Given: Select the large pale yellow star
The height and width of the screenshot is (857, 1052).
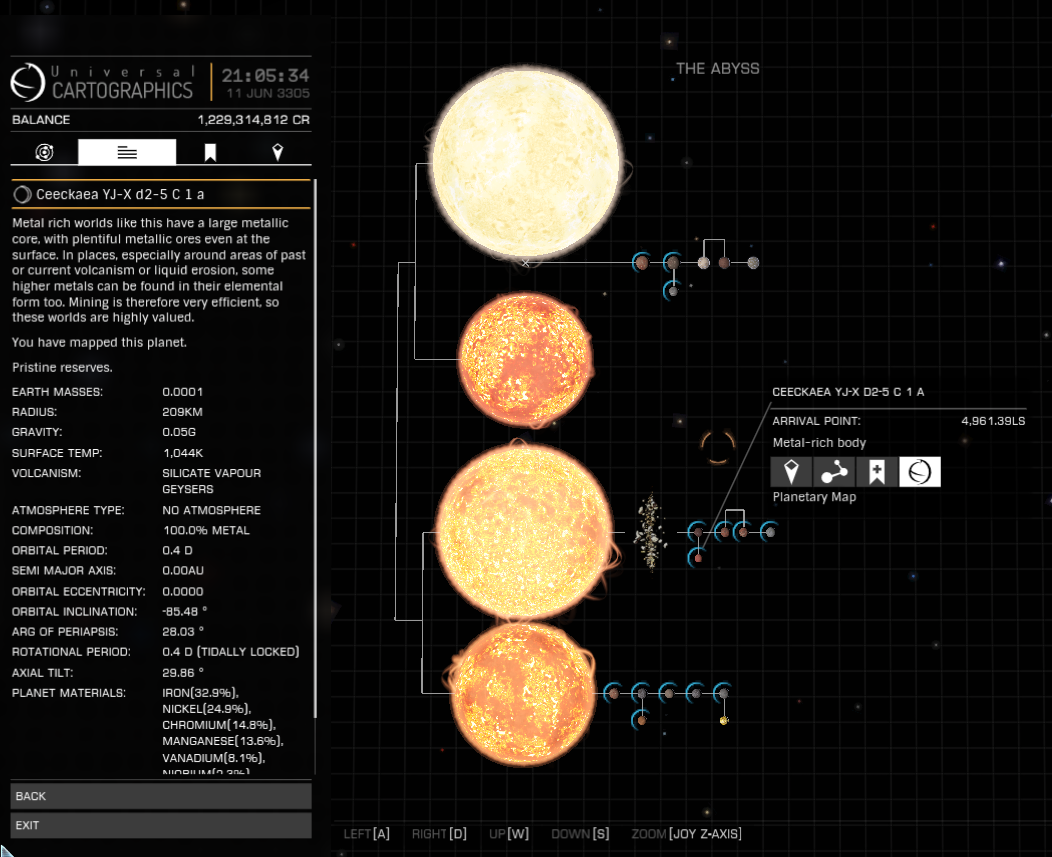Looking at the screenshot, I should click(525, 163).
